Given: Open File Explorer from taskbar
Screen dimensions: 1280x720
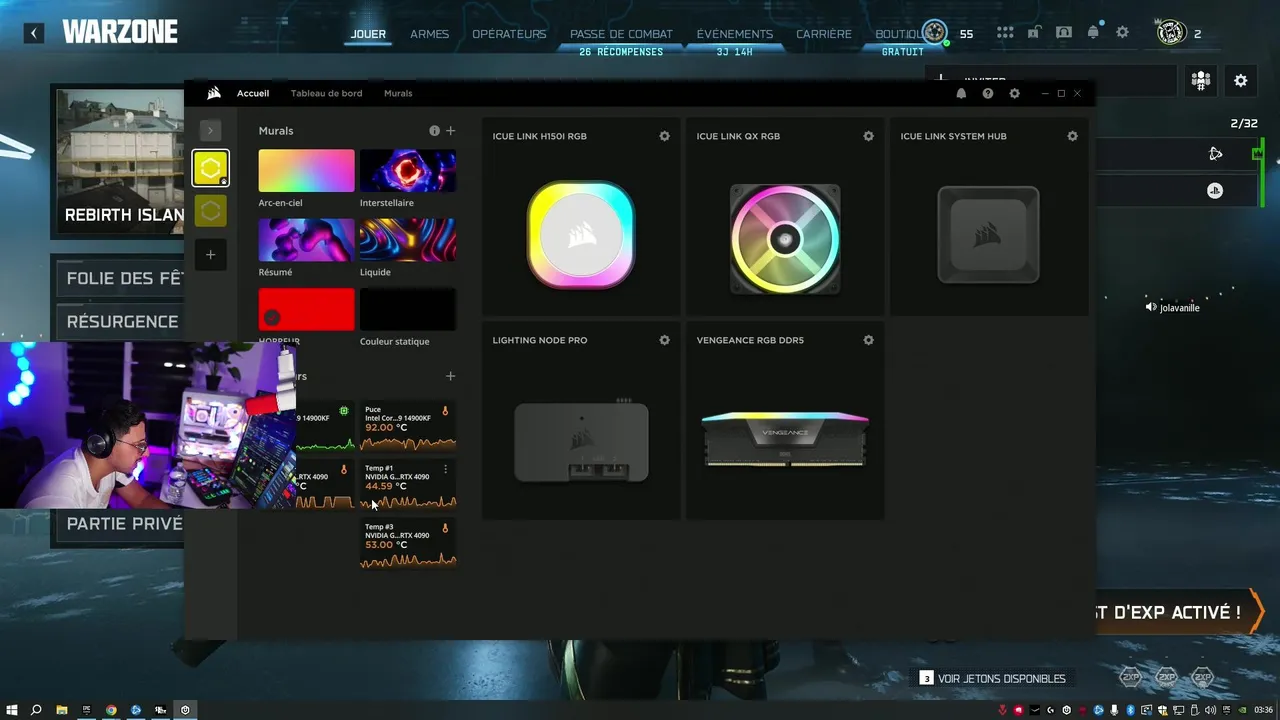Looking at the screenshot, I should point(61,710).
